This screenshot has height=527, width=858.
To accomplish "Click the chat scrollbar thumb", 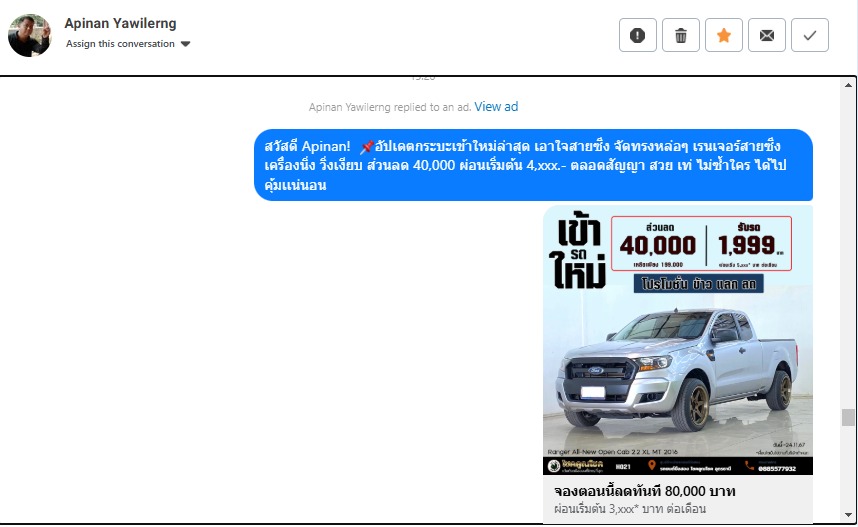I will click(848, 417).
